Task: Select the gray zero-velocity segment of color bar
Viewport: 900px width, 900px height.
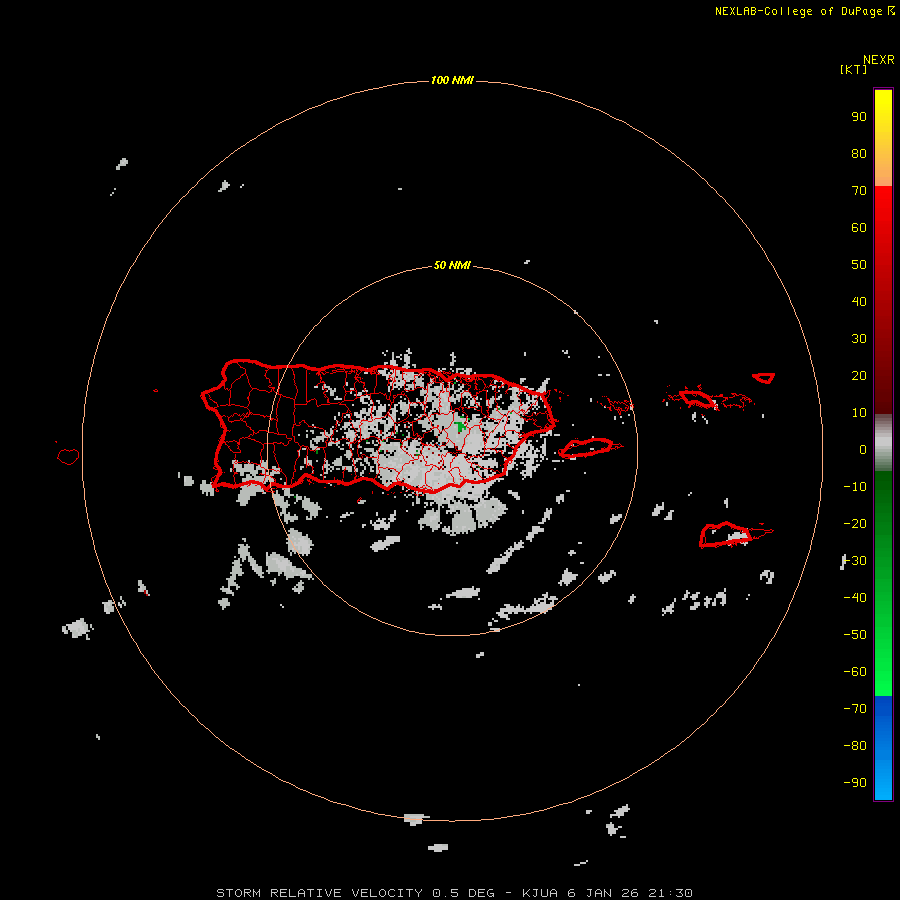Action: click(x=883, y=443)
